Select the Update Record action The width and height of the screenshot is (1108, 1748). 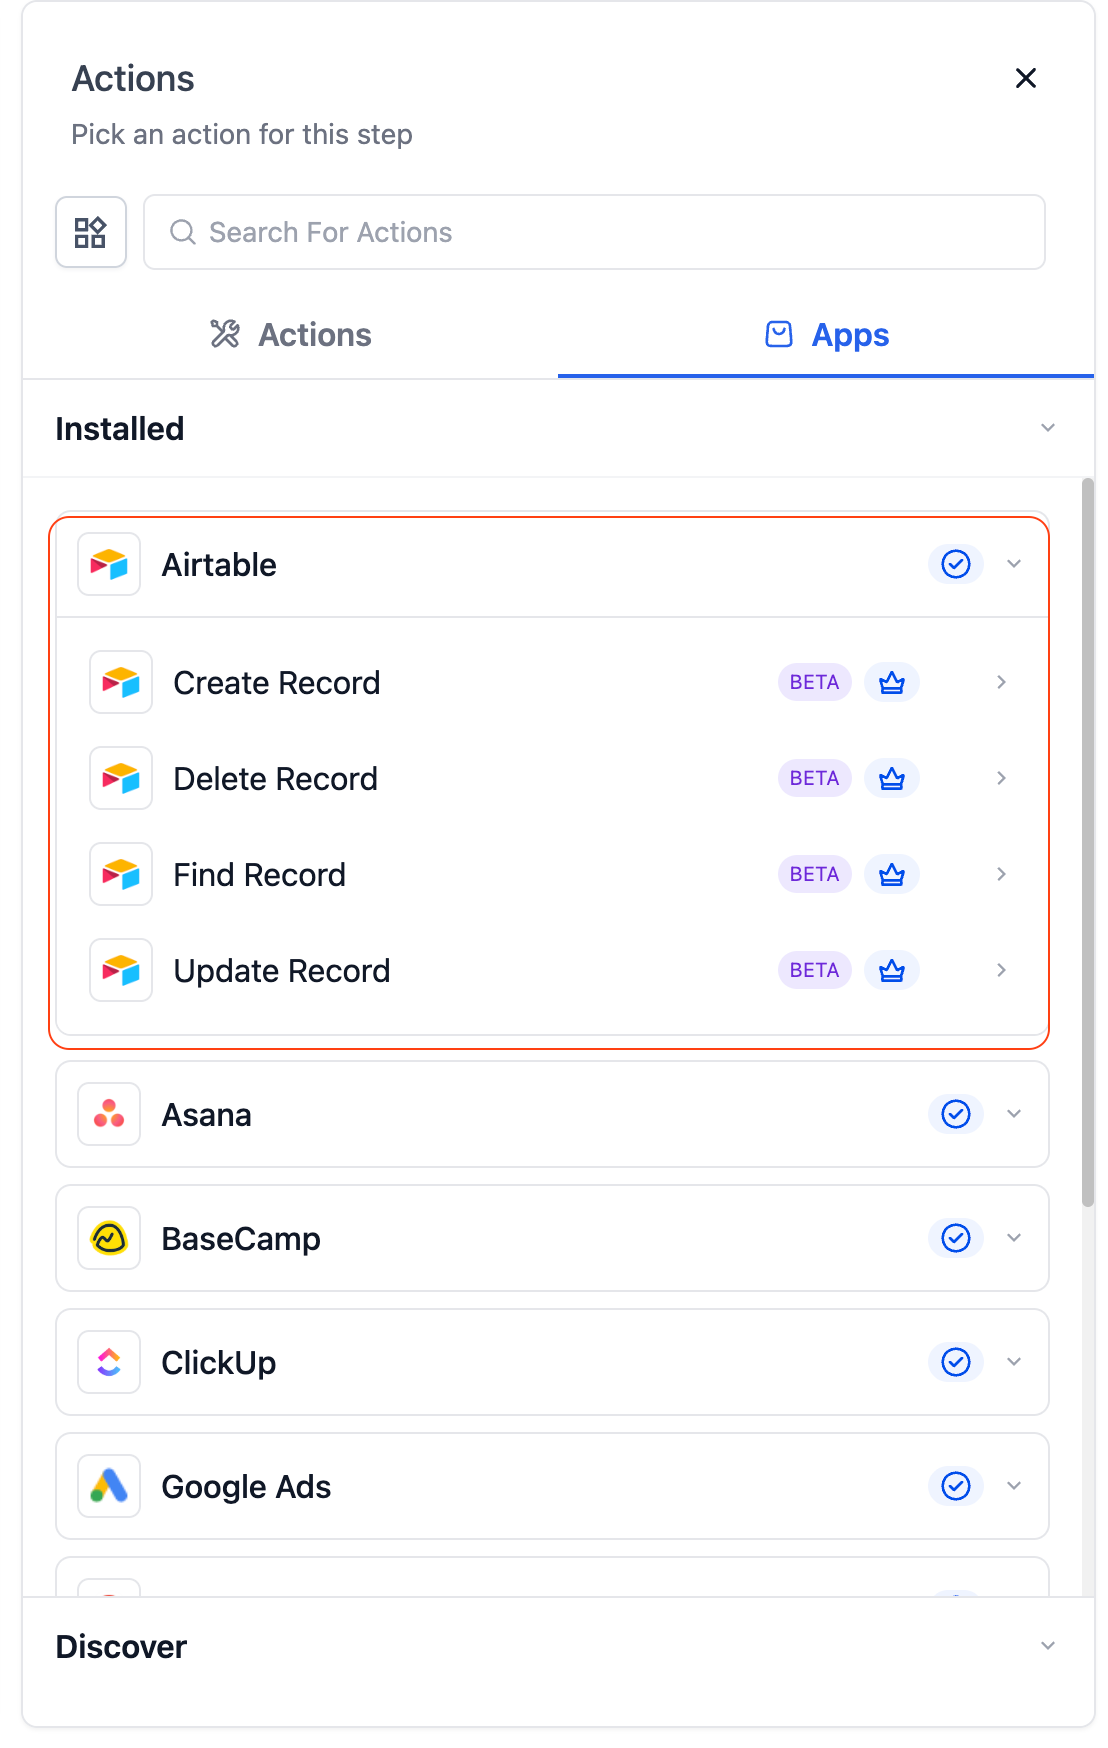click(x=552, y=970)
